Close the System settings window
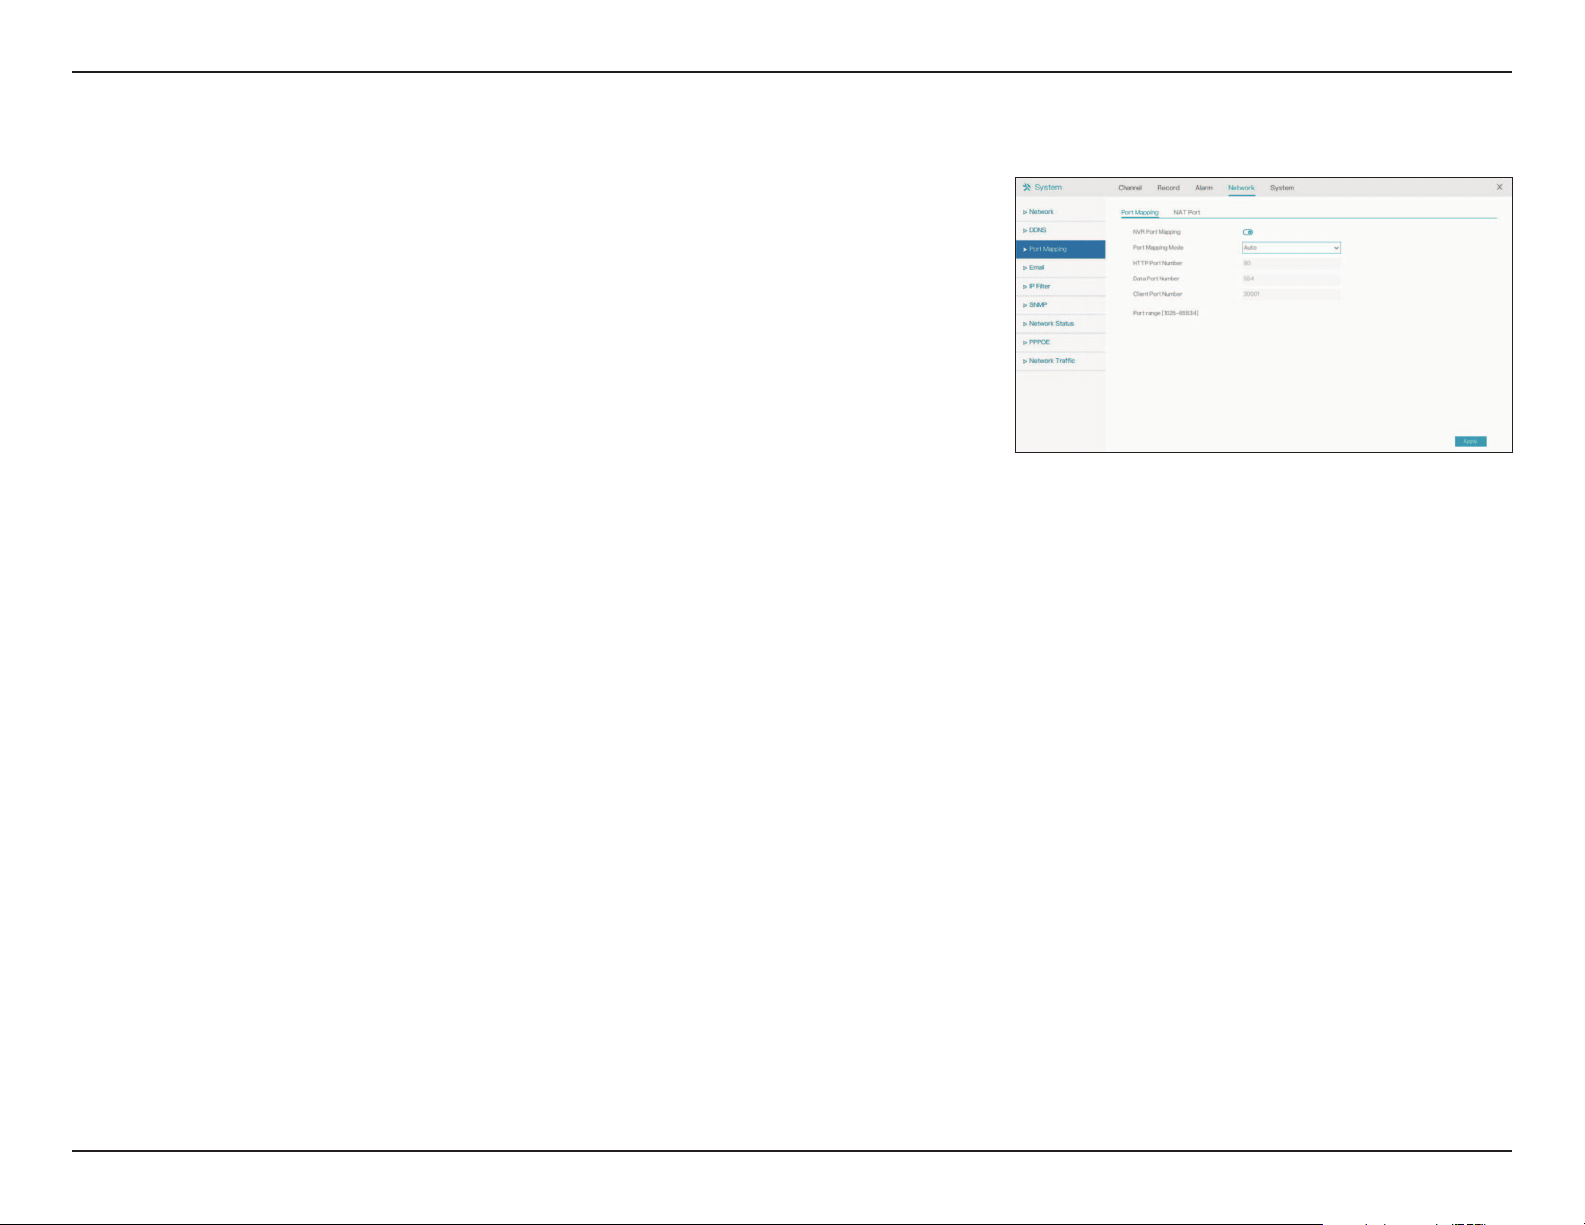 1499,187
